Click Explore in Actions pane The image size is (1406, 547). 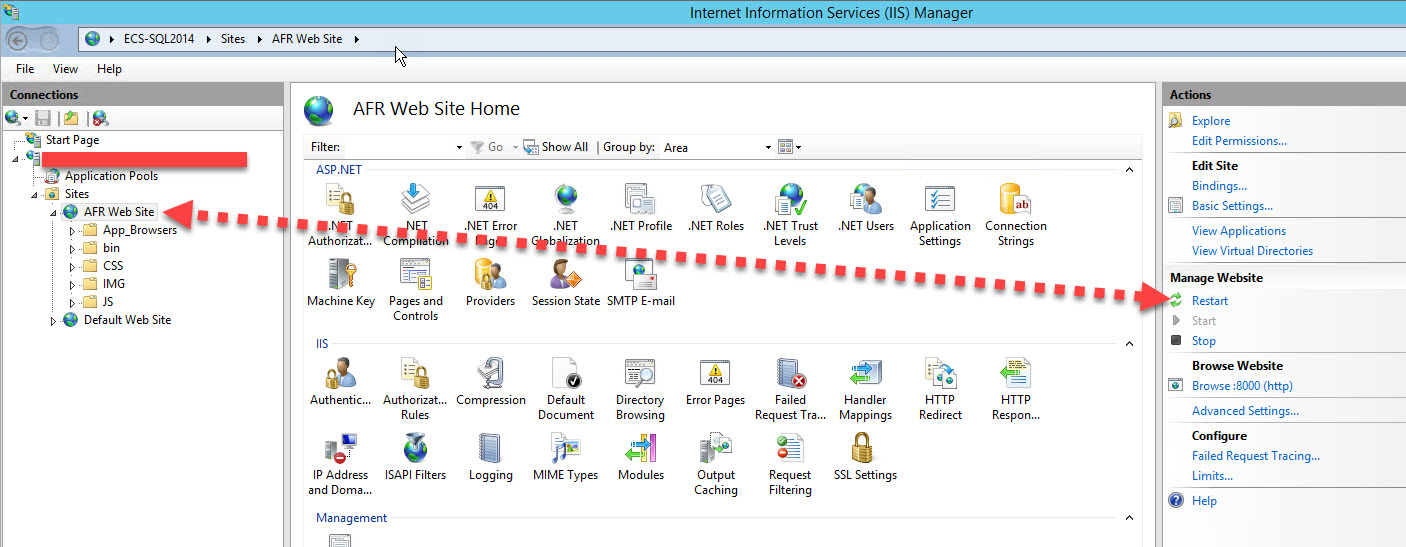[x=1211, y=121]
